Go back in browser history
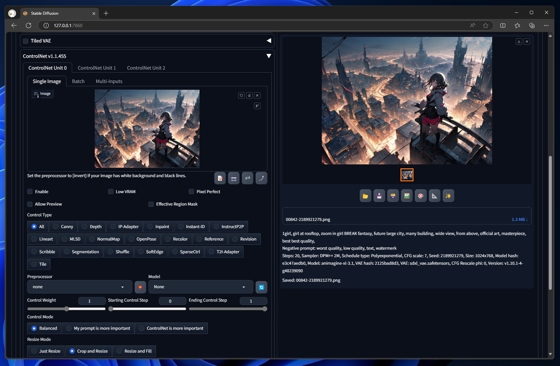Screen dimensions: 560x366 (14, 25)
